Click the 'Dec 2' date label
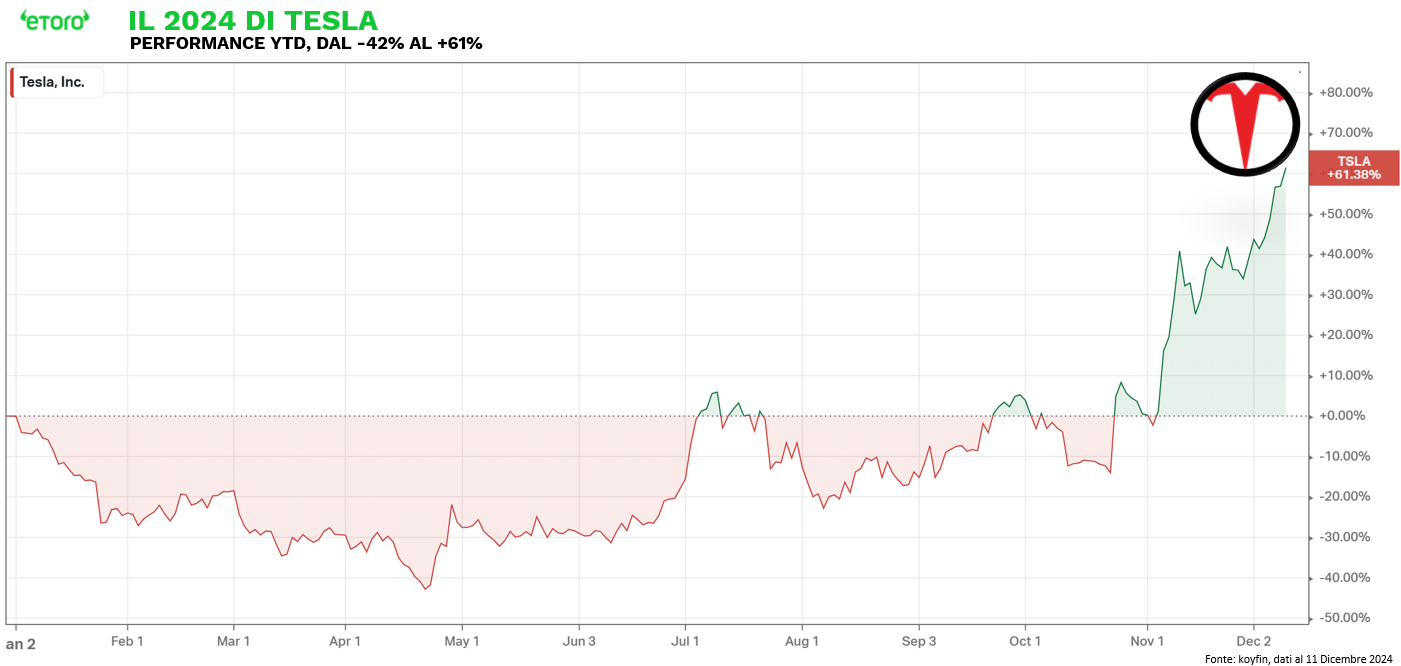This screenshot has height=666, width=1401. coord(1253,641)
